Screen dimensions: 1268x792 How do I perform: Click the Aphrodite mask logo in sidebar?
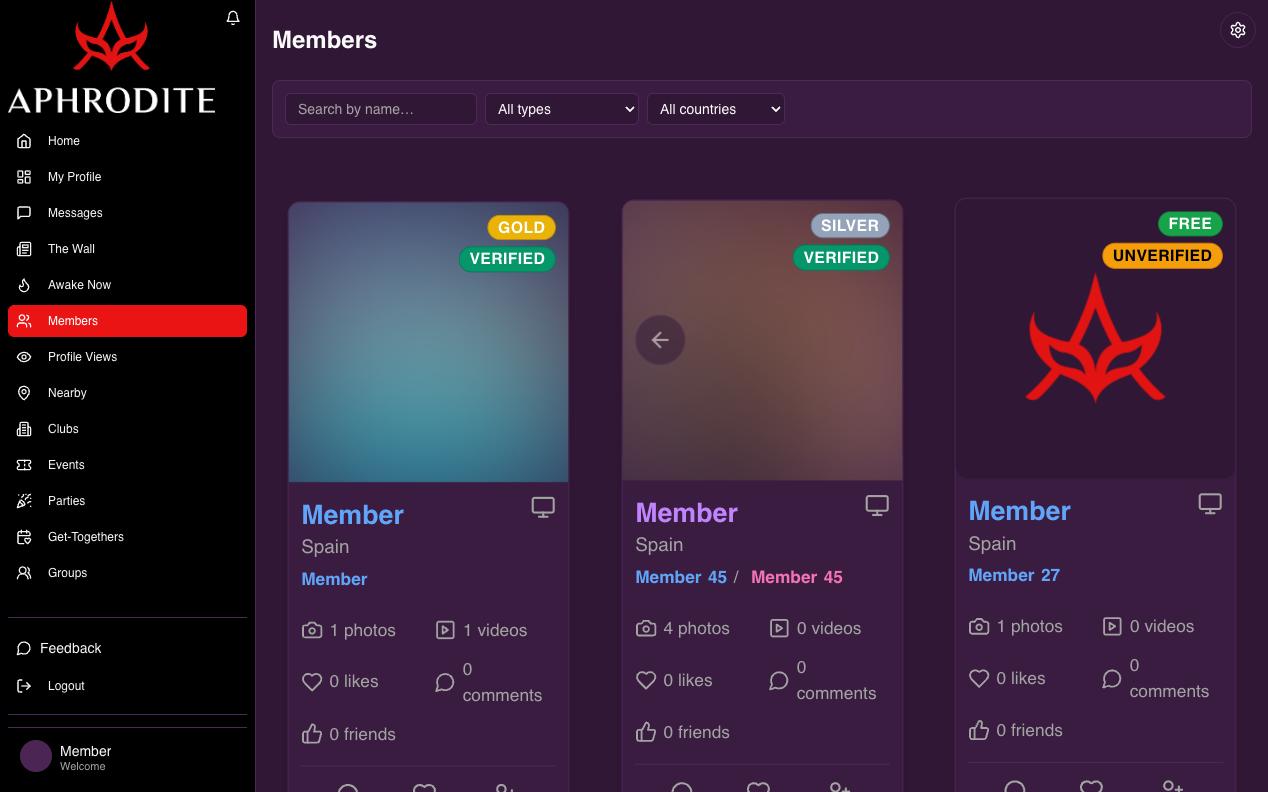111,38
